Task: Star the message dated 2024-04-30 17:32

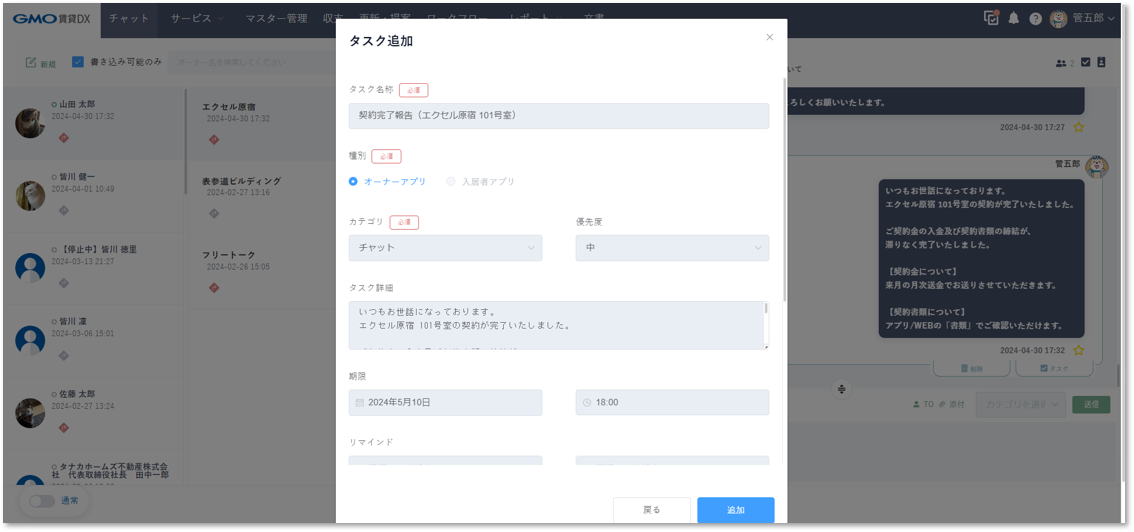Action: [x=1079, y=350]
